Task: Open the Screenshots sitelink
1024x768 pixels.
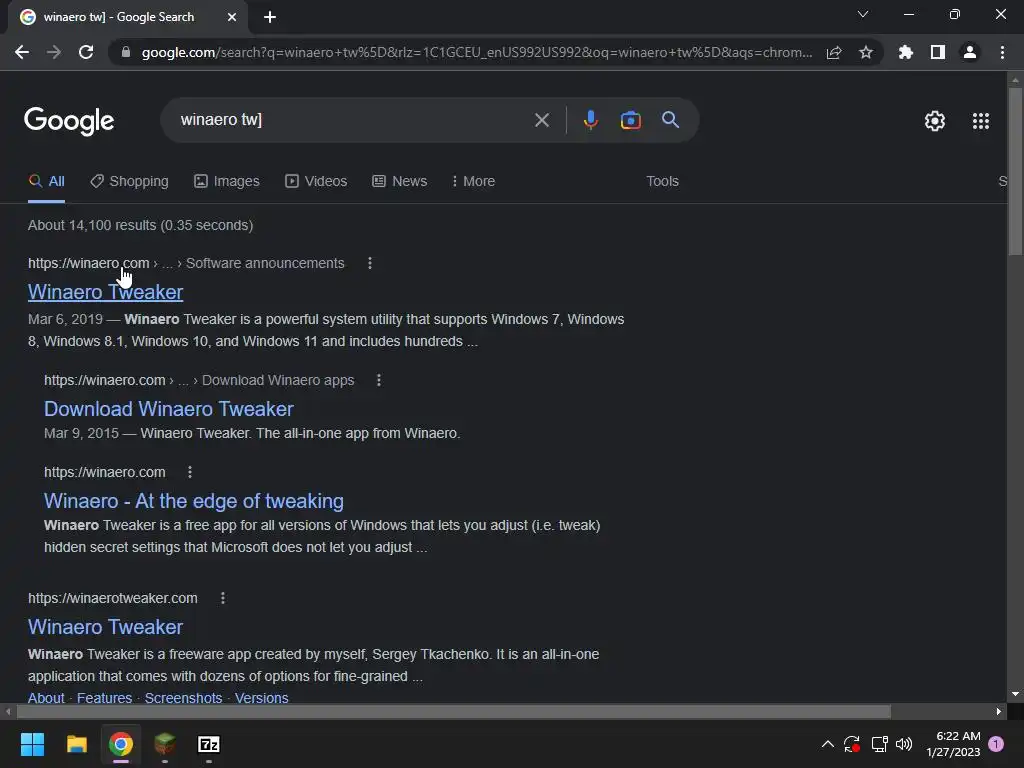Action: point(184,697)
